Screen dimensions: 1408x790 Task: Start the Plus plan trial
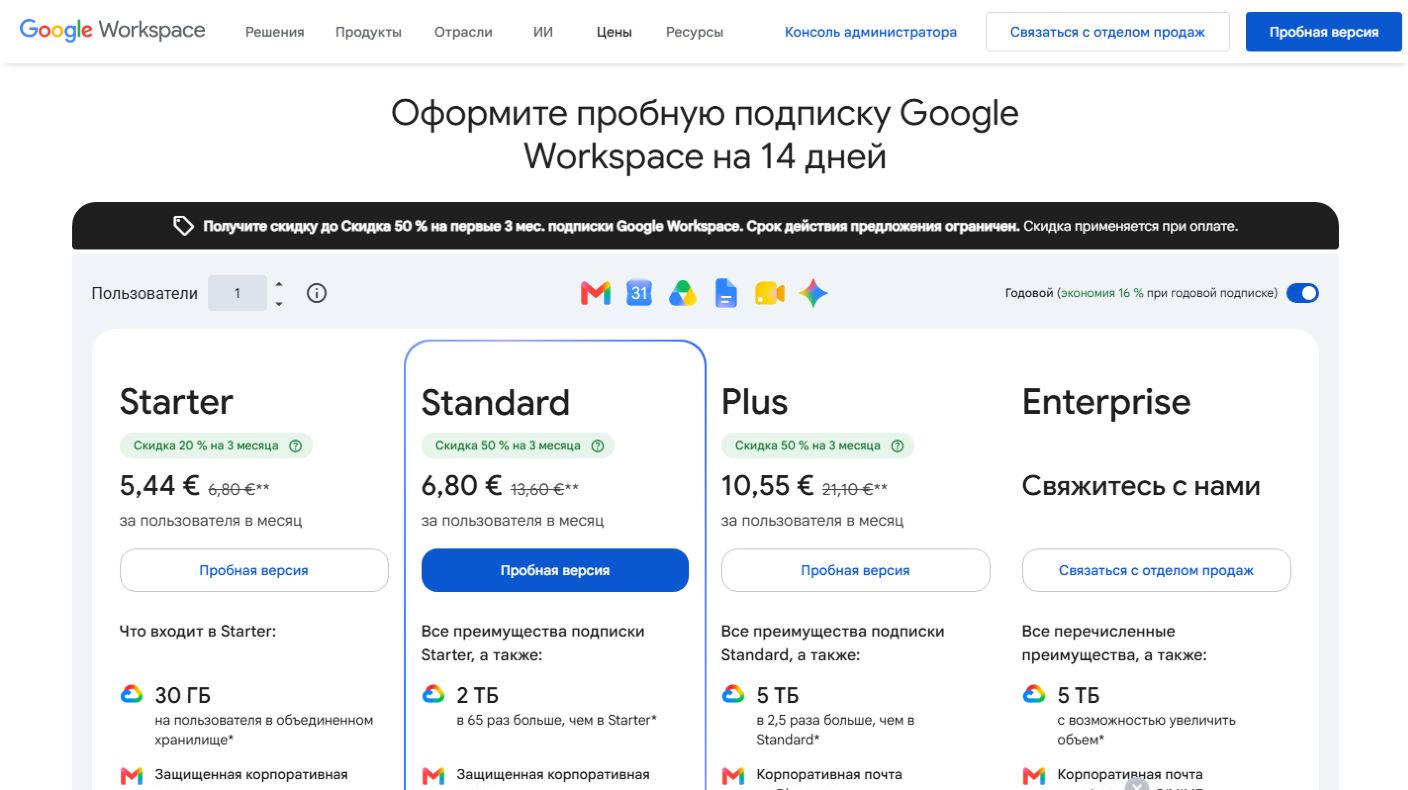(855, 570)
